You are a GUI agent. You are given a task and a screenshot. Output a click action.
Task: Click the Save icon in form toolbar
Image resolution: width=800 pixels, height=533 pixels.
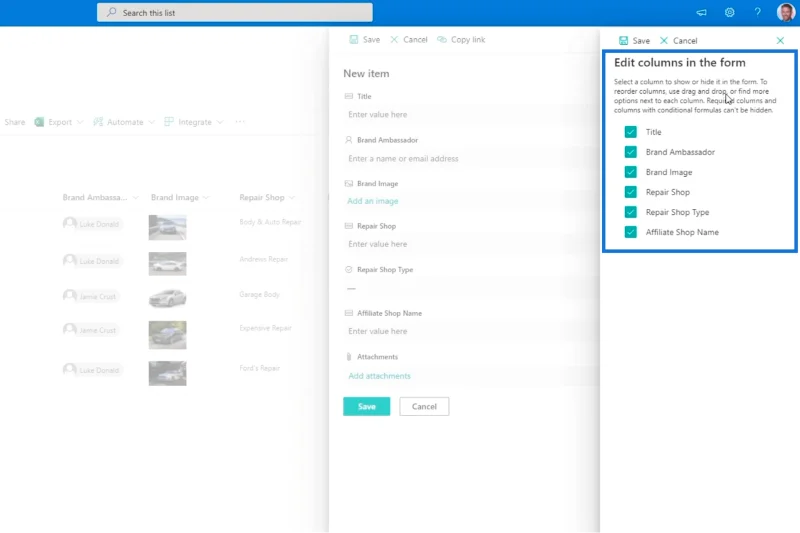(354, 39)
